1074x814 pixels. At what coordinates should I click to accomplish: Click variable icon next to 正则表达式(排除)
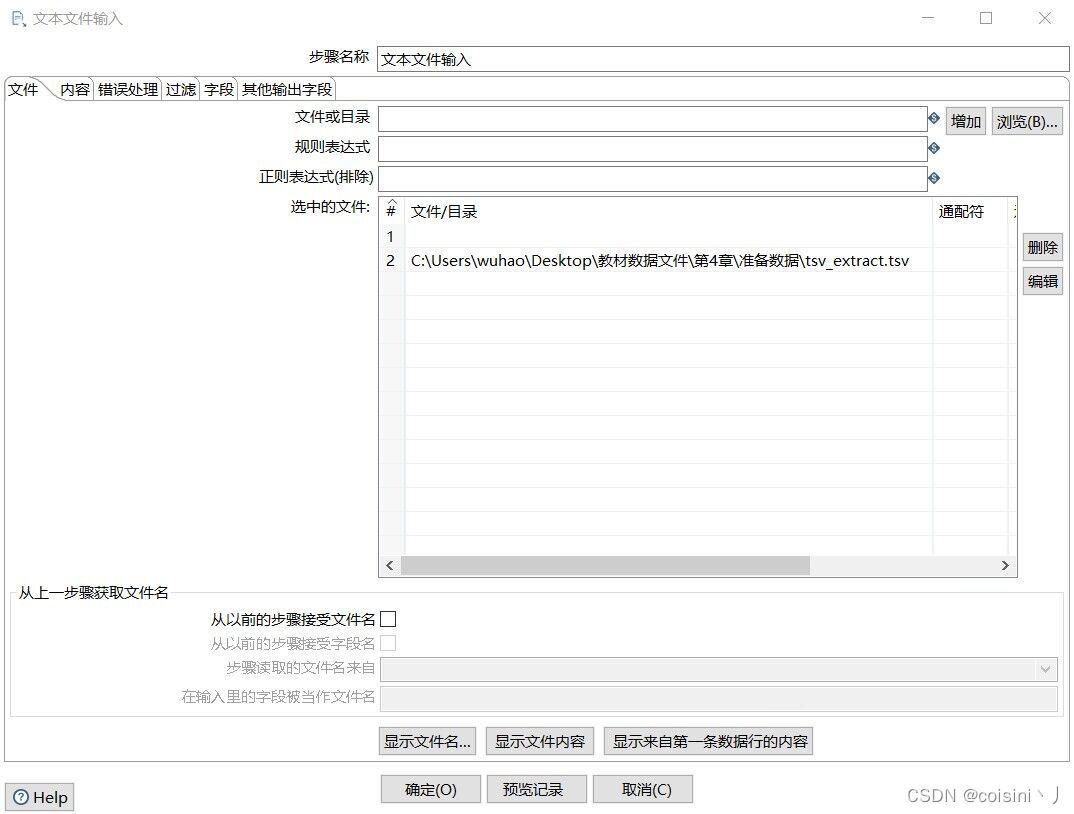(934, 176)
